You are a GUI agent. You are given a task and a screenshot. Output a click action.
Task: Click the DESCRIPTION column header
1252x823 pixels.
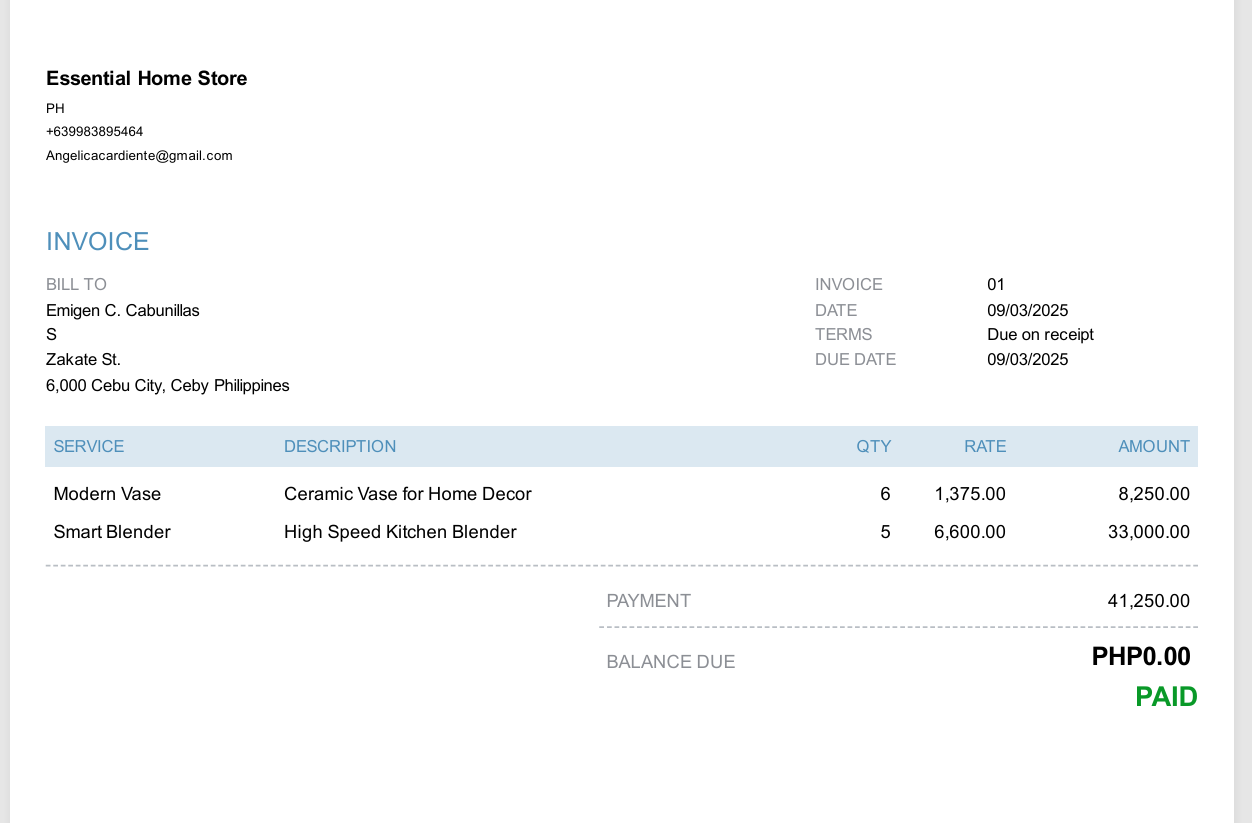[x=340, y=447]
